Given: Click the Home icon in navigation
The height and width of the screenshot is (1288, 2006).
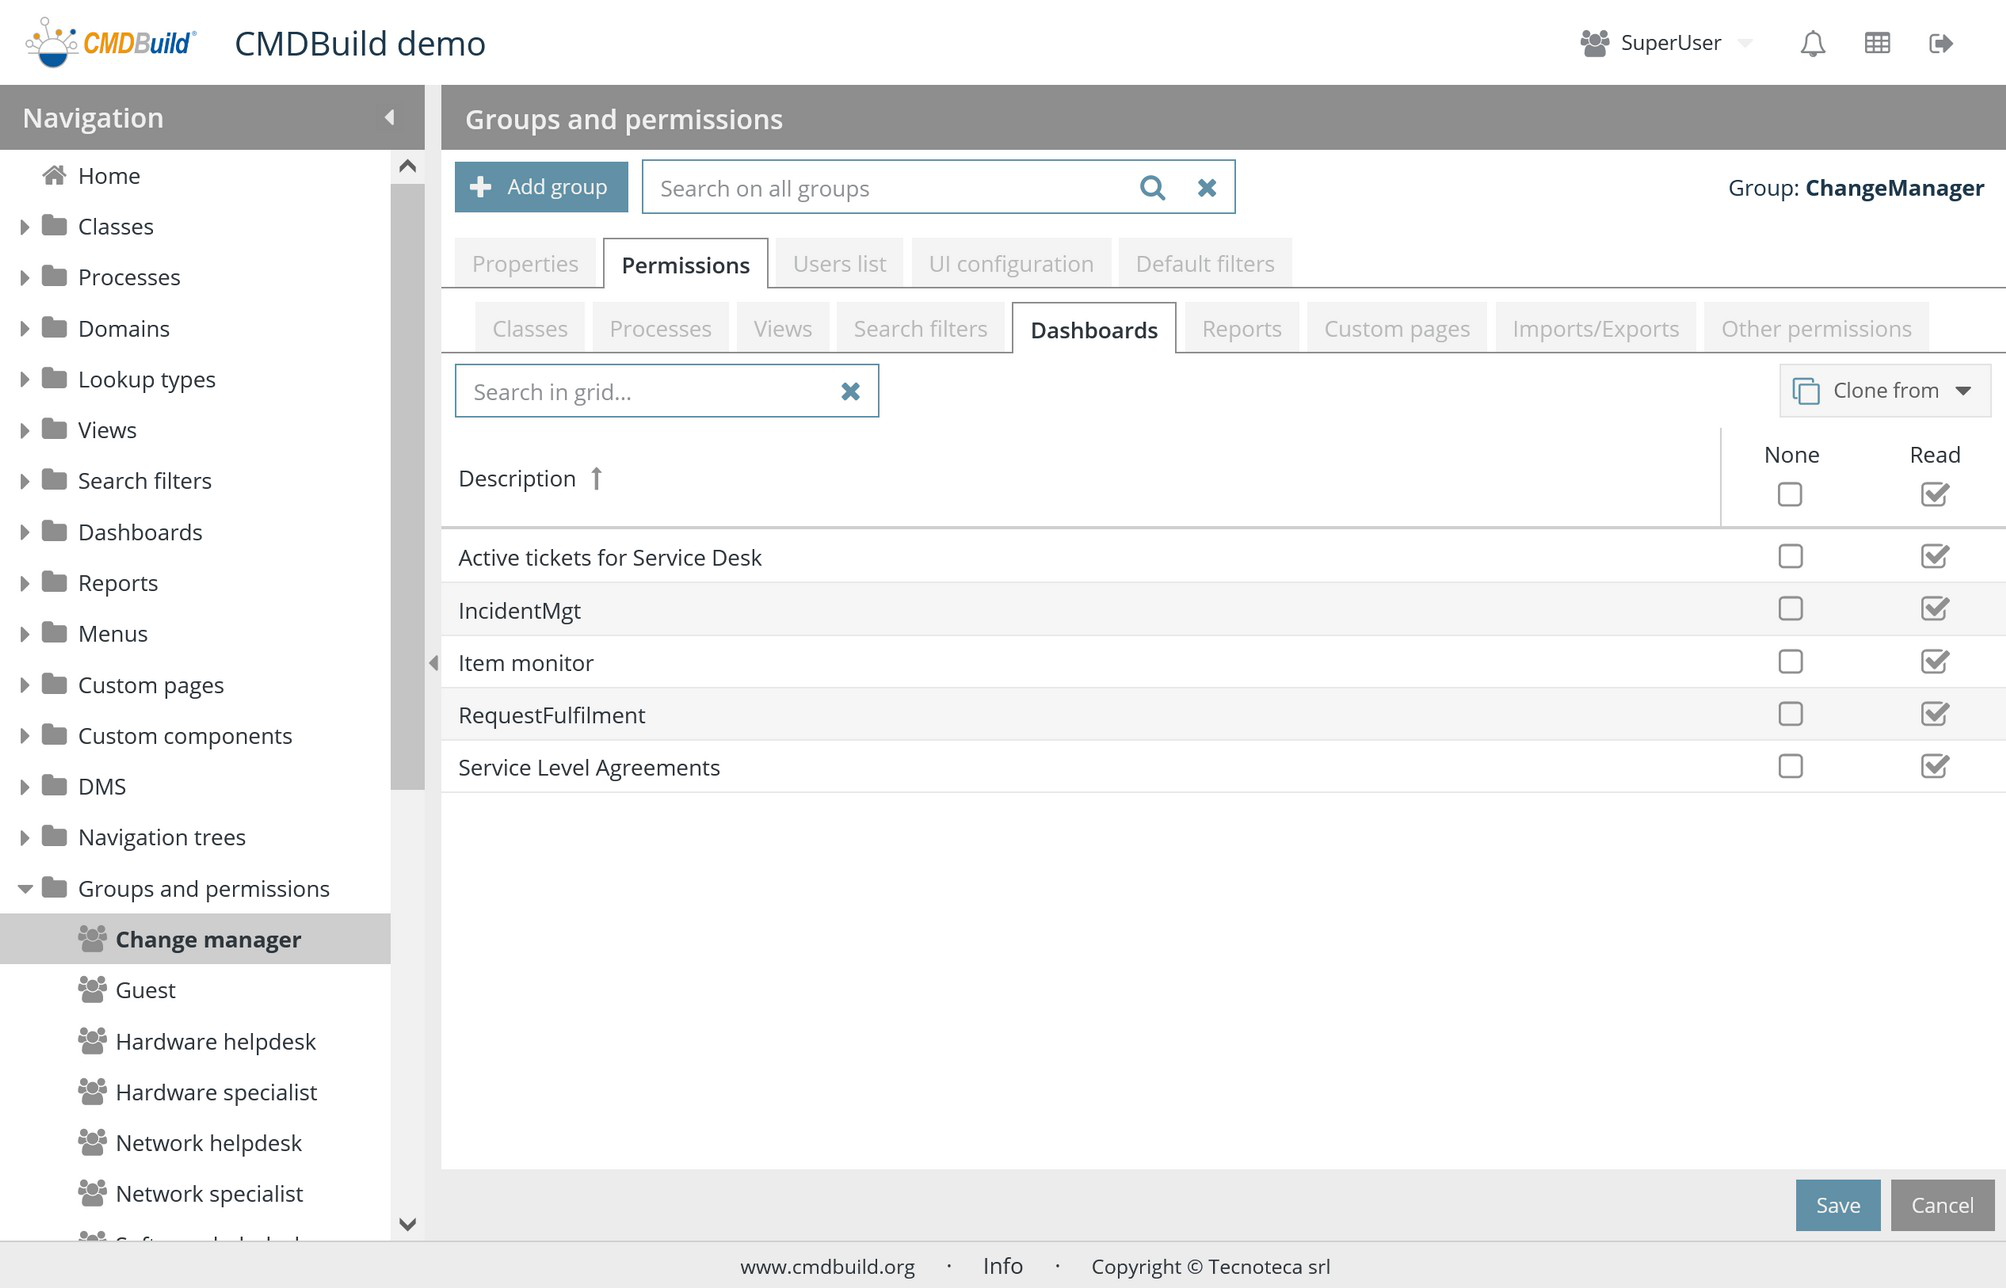Looking at the screenshot, I should click(x=55, y=175).
